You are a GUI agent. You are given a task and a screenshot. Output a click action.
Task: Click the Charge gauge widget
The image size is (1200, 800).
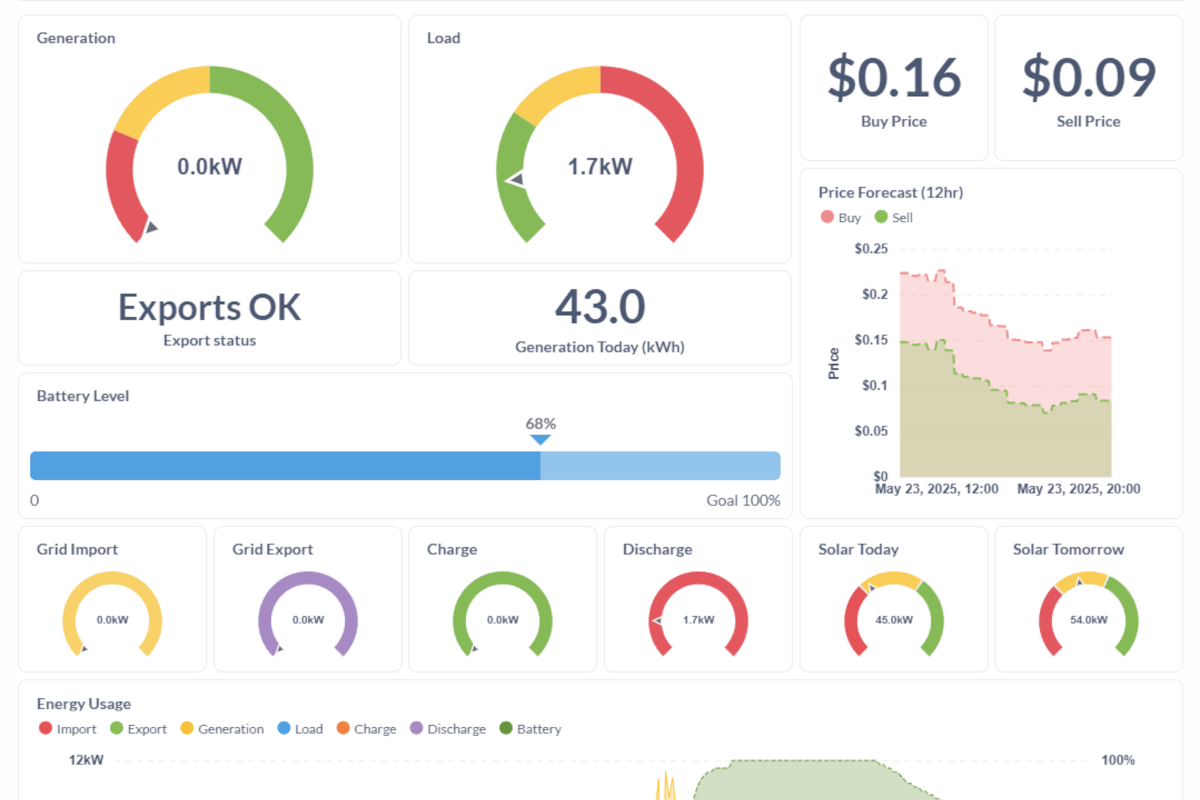pos(502,615)
